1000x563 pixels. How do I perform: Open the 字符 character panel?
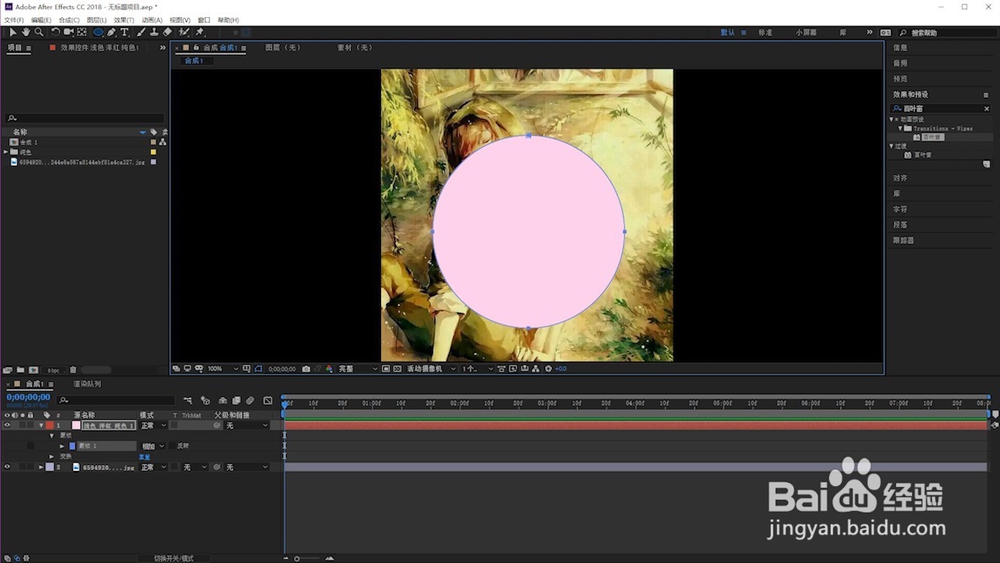[x=900, y=209]
